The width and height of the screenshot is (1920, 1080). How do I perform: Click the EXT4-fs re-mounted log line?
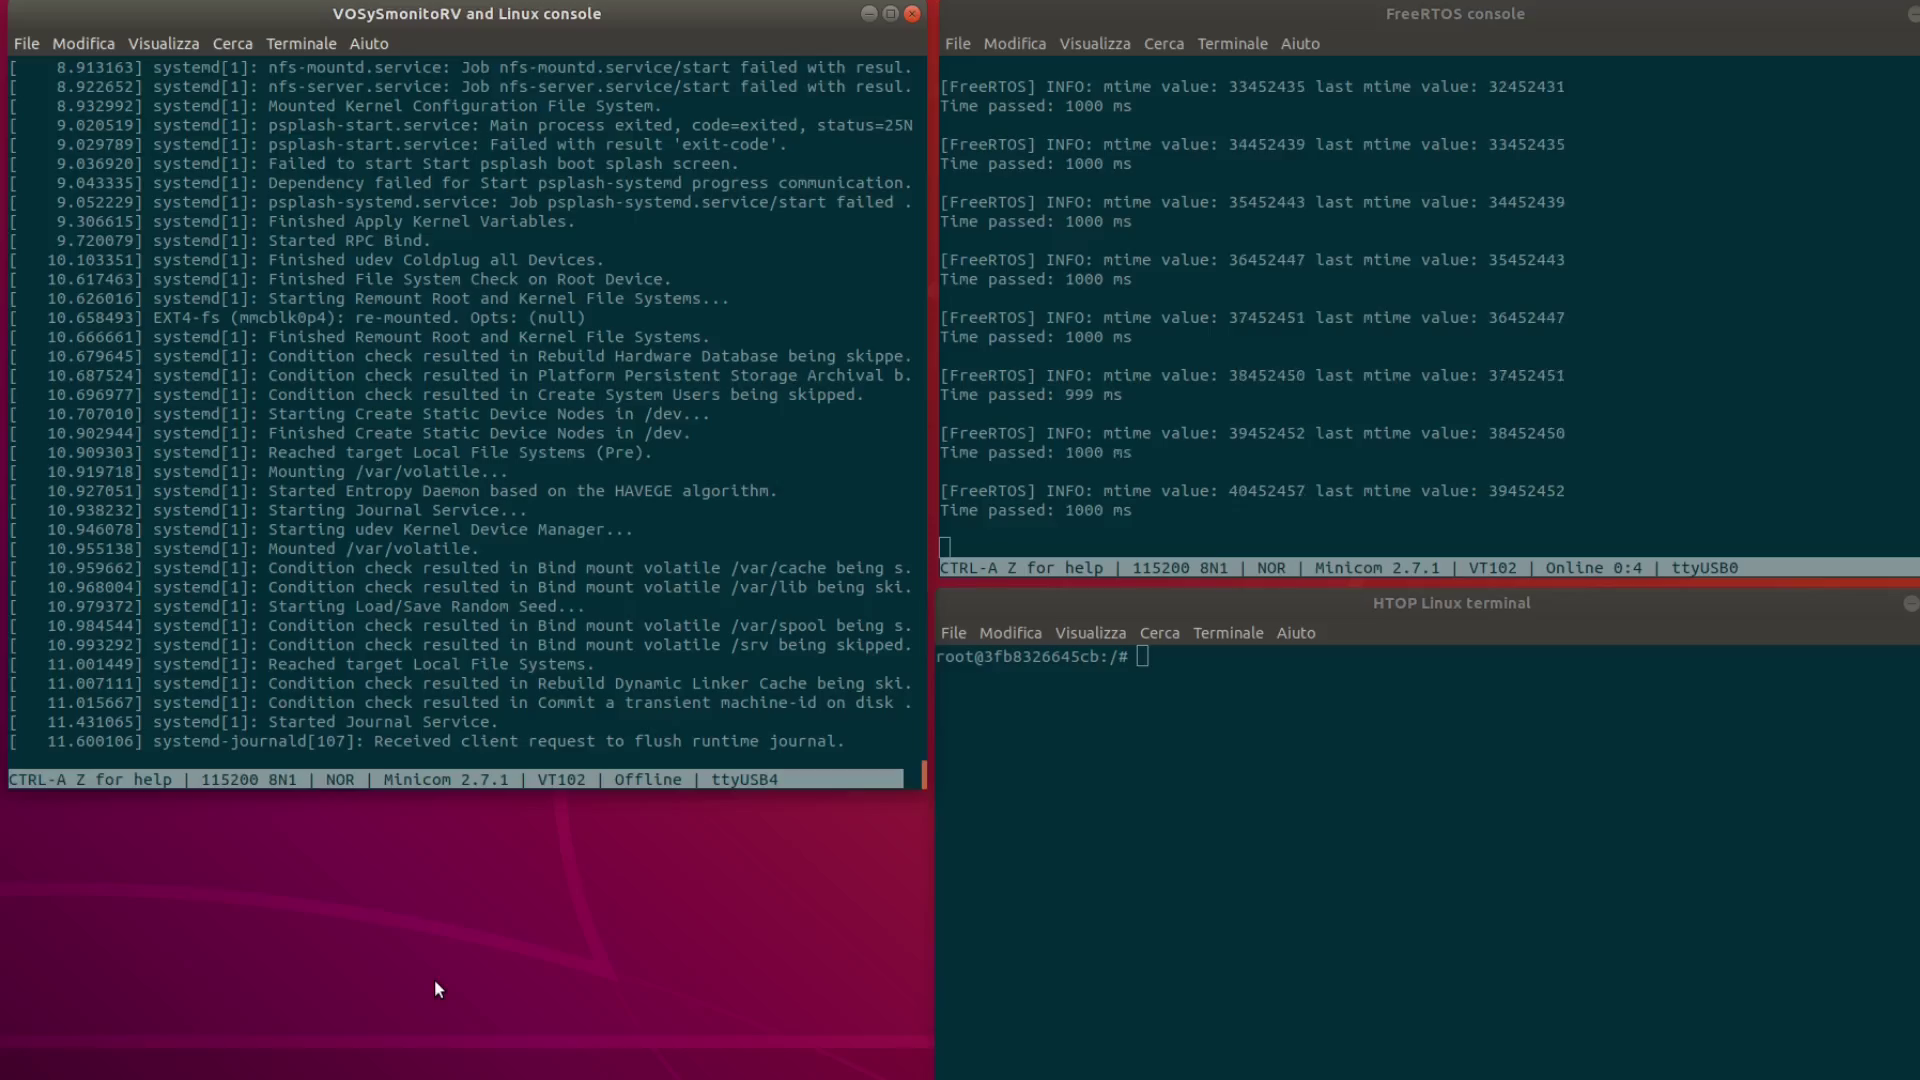click(297, 318)
